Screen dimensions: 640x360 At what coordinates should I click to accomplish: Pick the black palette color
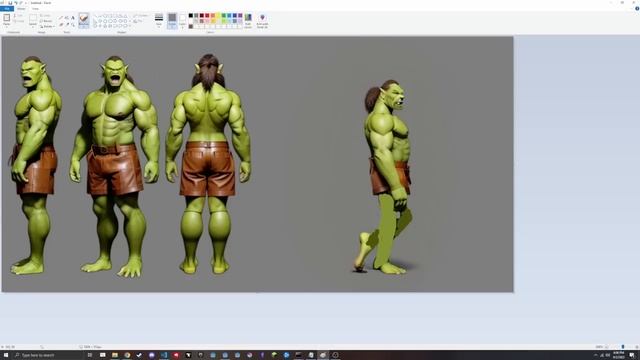[191, 16]
